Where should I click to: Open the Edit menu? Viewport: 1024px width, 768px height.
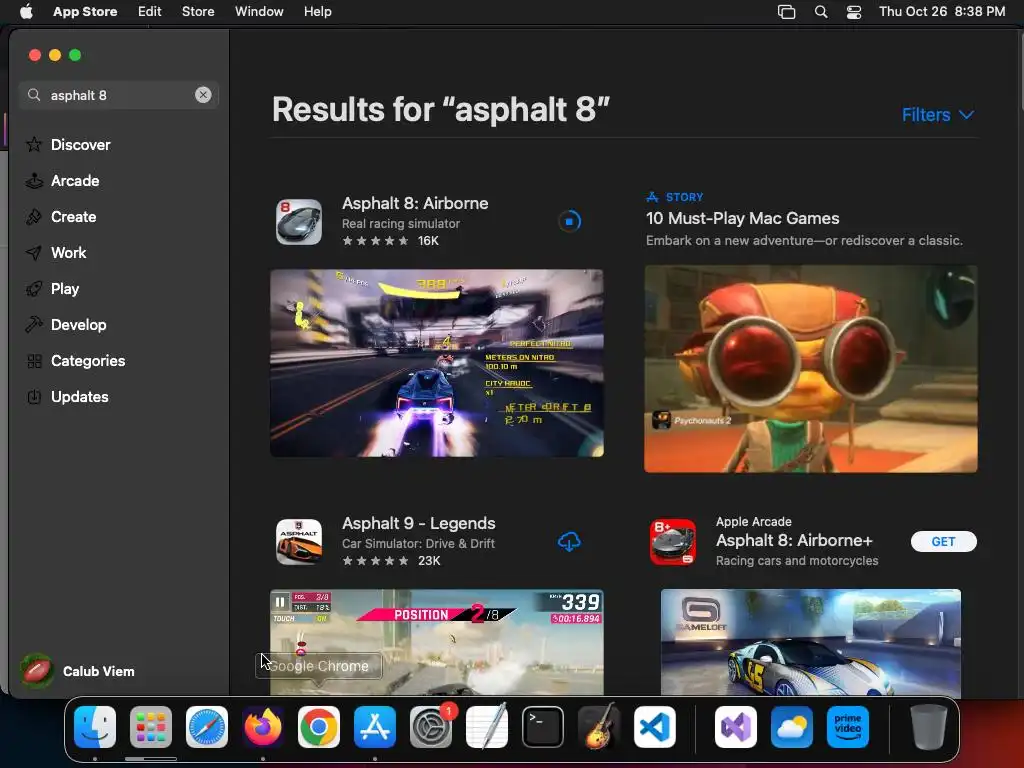[x=150, y=12]
